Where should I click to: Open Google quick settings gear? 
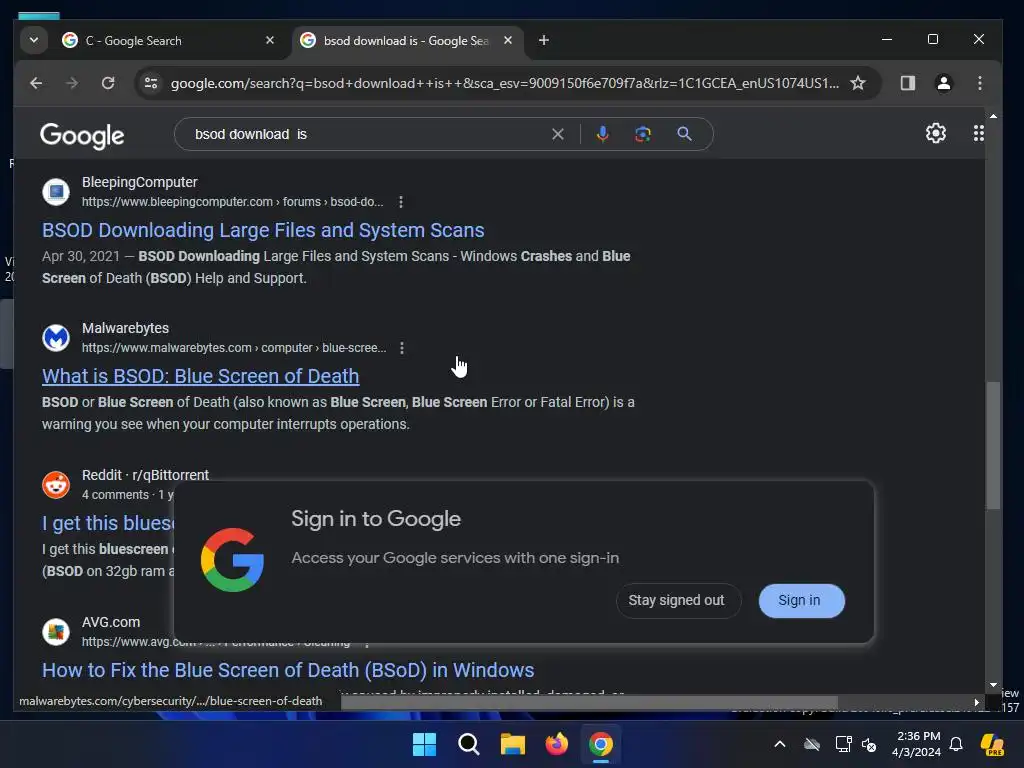click(x=935, y=133)
